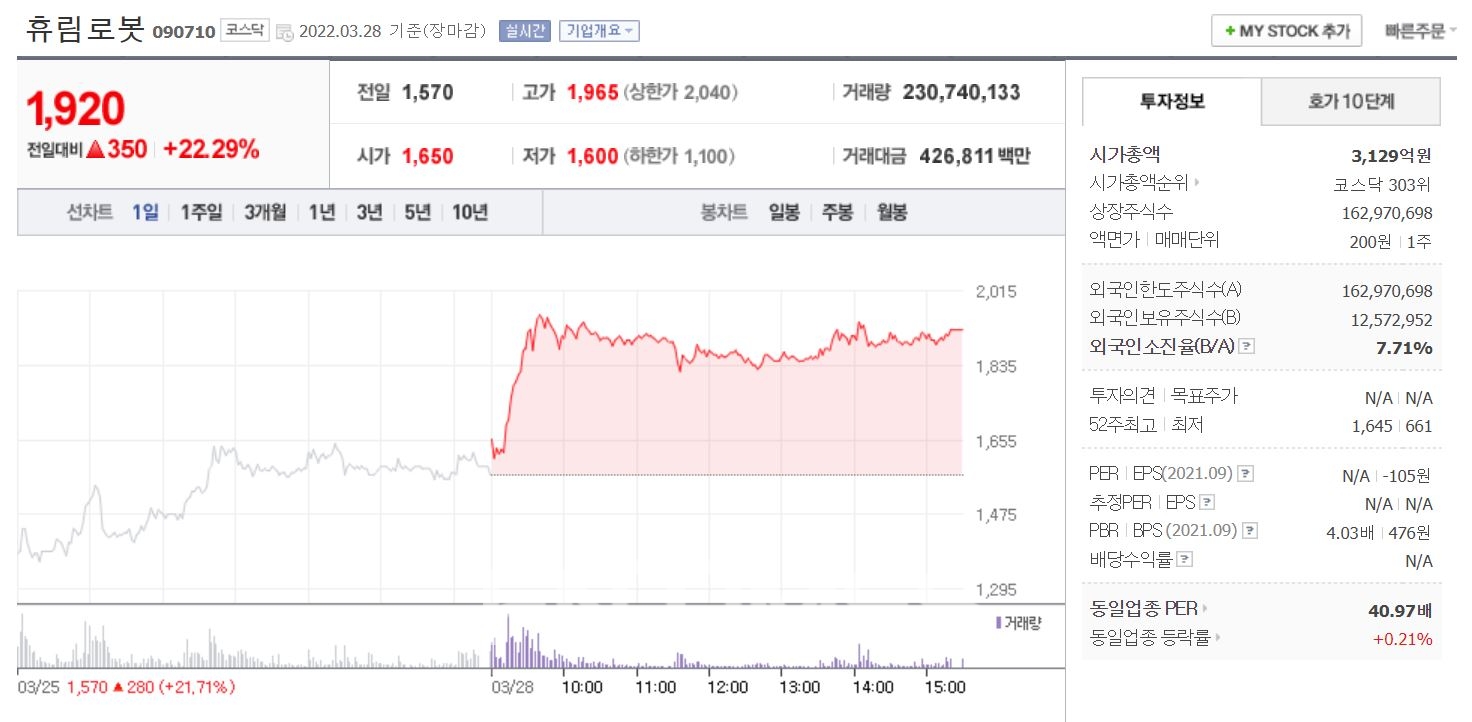Expand the 기업개요 dropdown
The height and width of the screenshot is (722, 1472).
(599, 30)
